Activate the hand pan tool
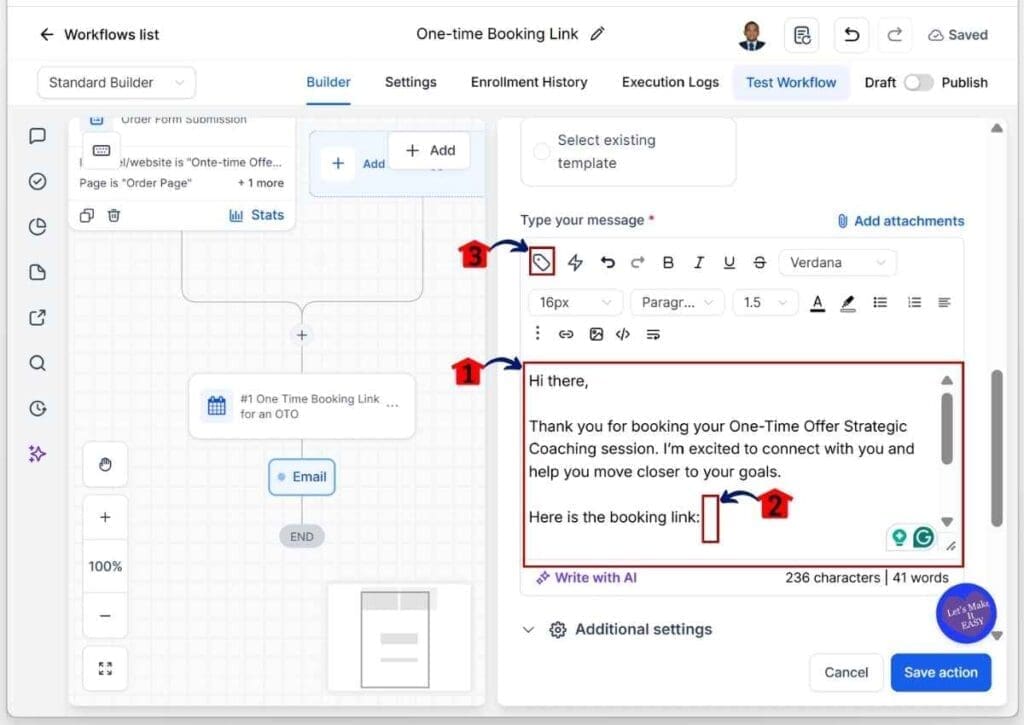The width and height of the screenshot is (1024, 725). pos(105,464)
